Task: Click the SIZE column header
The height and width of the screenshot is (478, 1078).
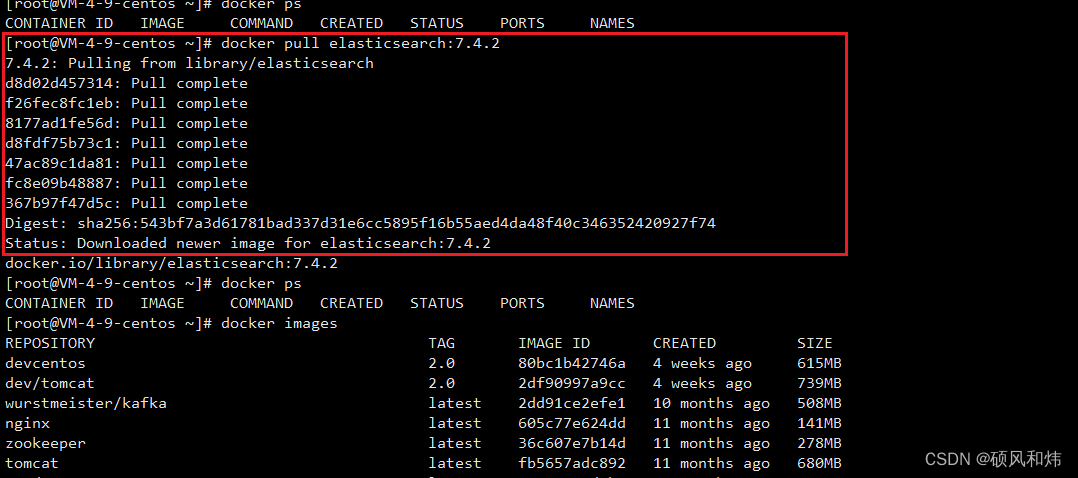Action: tap(815, 343)
